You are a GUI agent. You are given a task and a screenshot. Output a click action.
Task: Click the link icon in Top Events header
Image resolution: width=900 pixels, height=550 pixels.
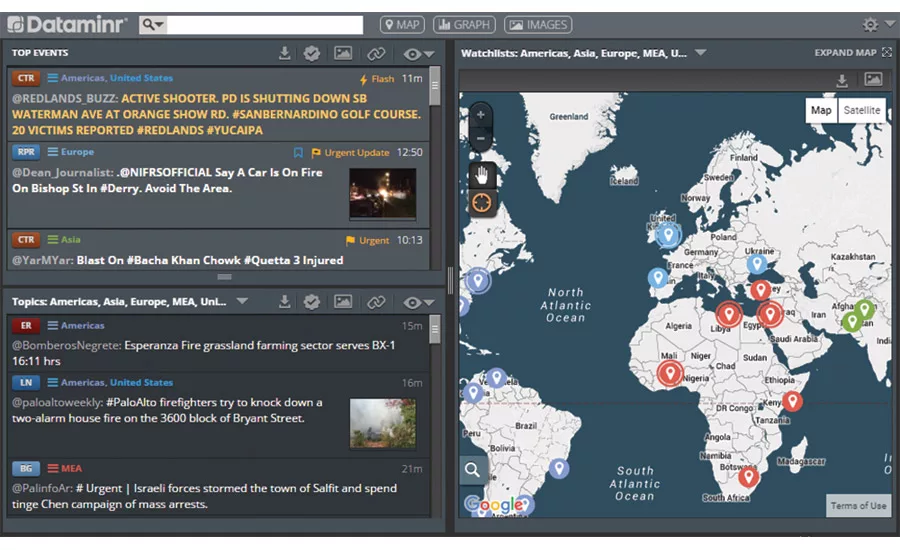(376, 53)
